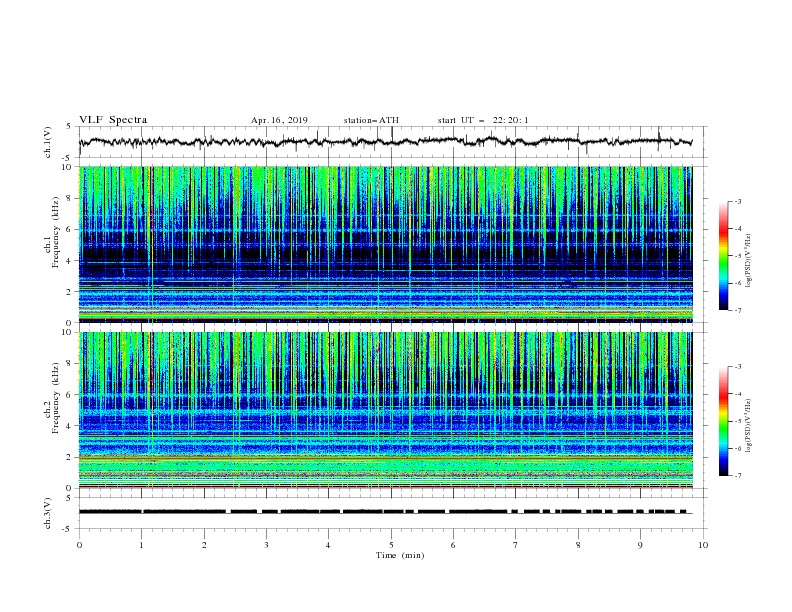Click the '10' tick on the time axis
The height and width of the screenshot is (612, 792).
703,545
